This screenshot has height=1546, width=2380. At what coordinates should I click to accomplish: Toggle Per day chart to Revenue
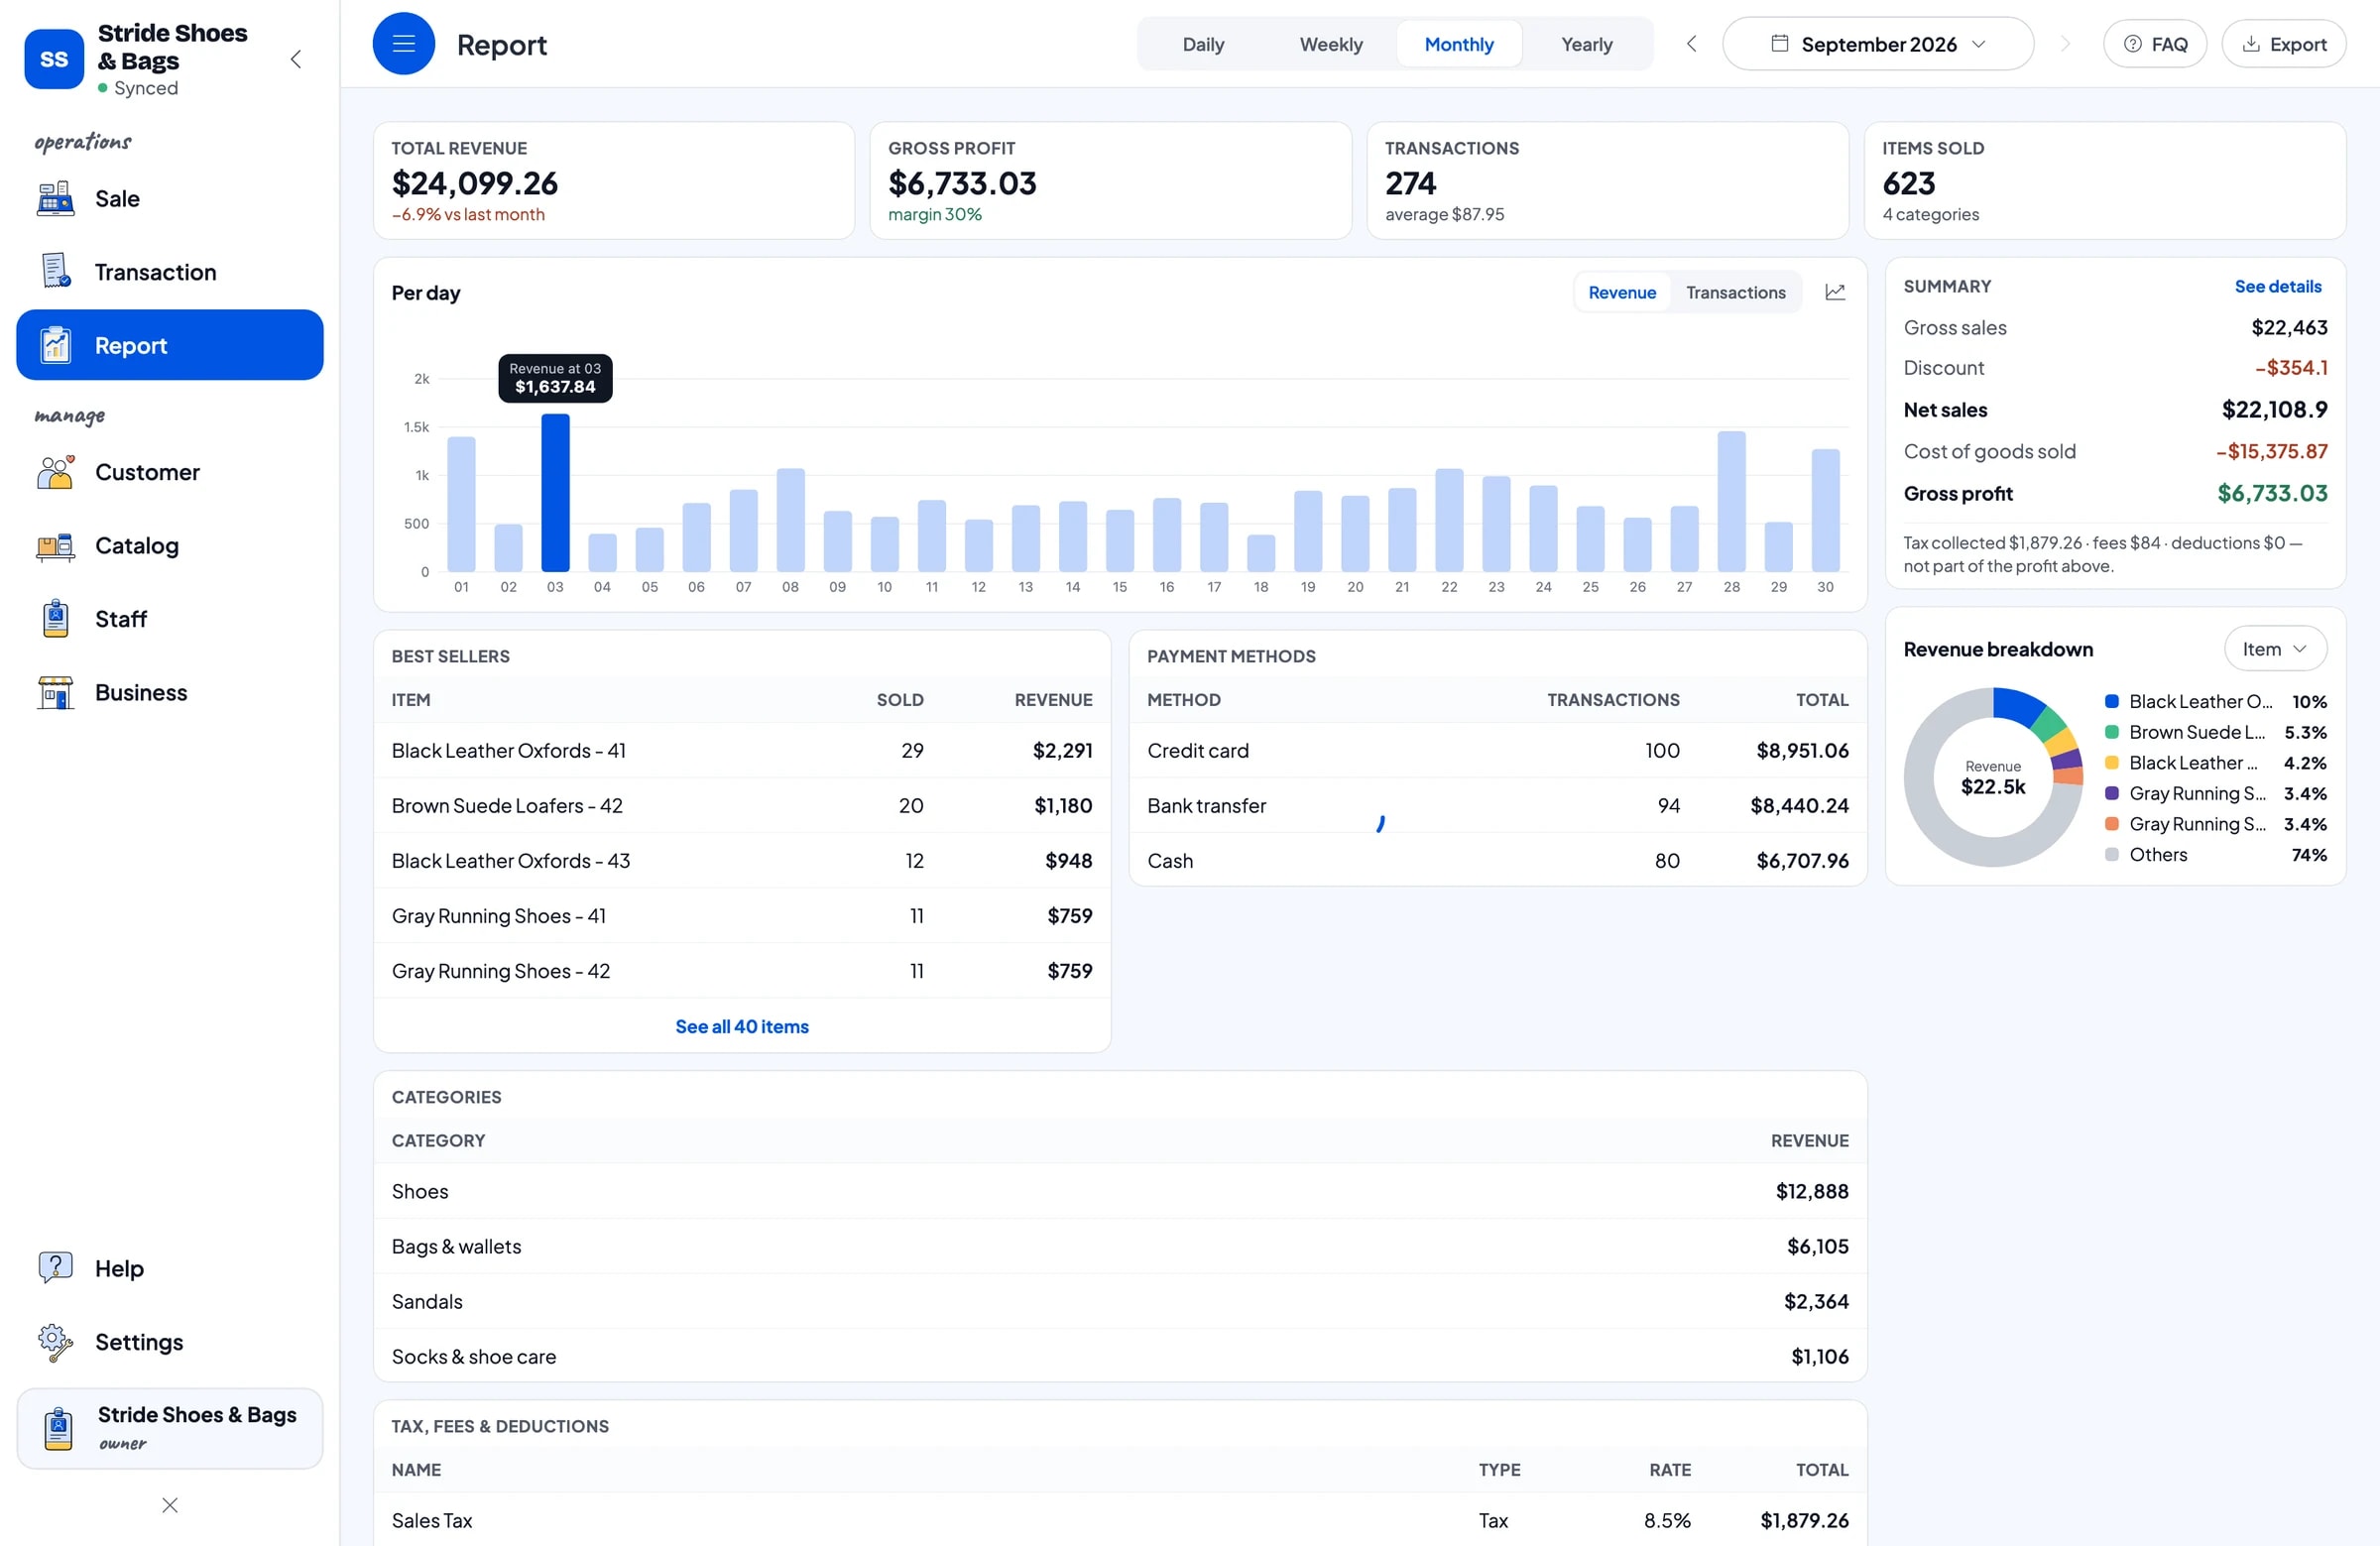1622,292
